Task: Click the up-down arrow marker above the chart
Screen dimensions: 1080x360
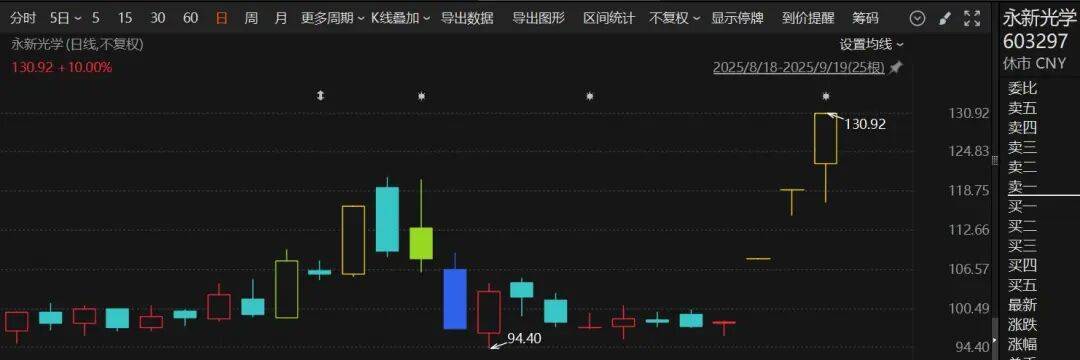Action: [320, 96]
